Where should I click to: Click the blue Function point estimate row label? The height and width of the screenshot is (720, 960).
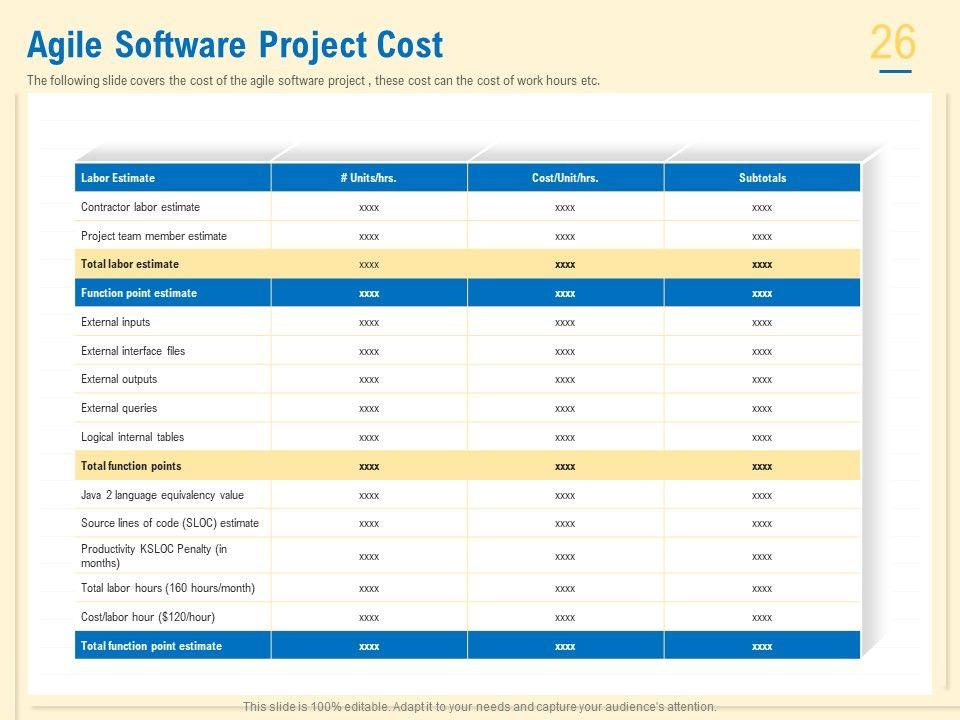(139, 293)
